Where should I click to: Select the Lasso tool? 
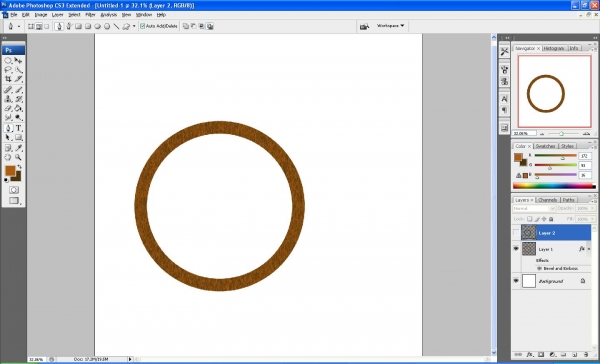(8, 70)
